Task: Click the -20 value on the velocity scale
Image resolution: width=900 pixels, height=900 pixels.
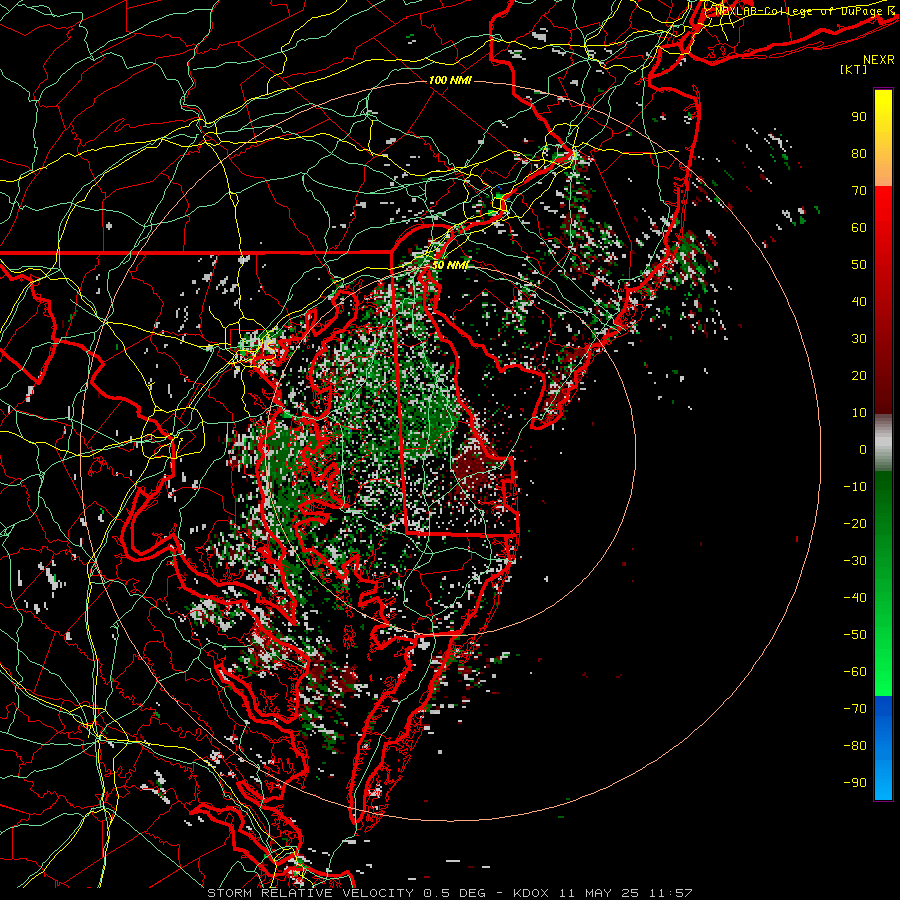Action: pos(855,523)
